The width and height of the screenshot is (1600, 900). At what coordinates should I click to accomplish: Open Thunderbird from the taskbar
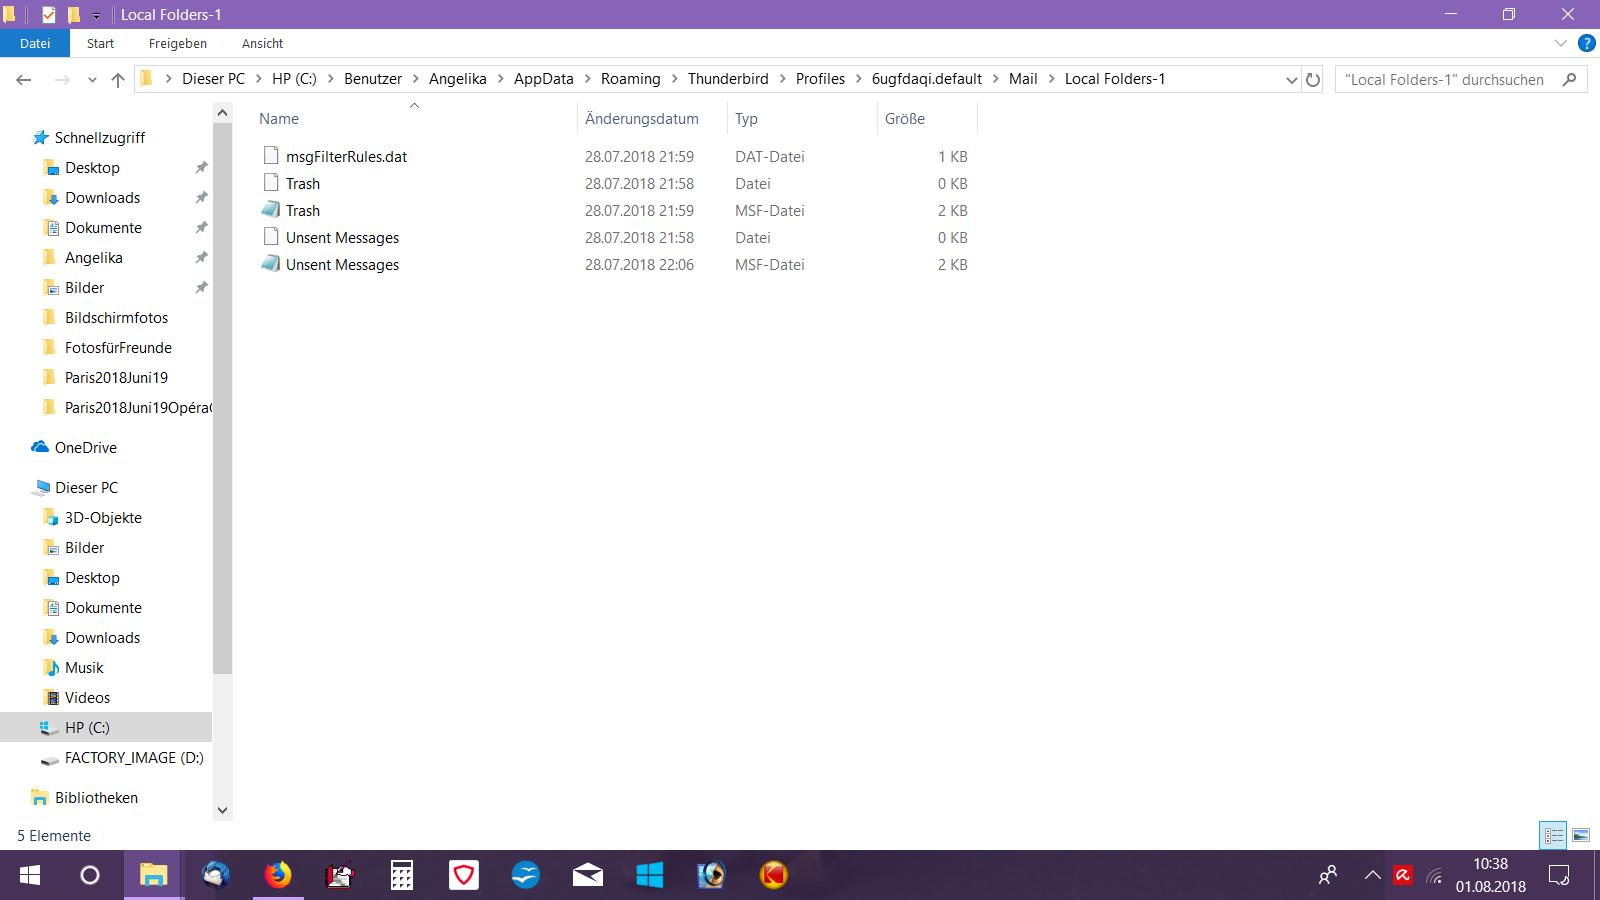pos(216,875)
